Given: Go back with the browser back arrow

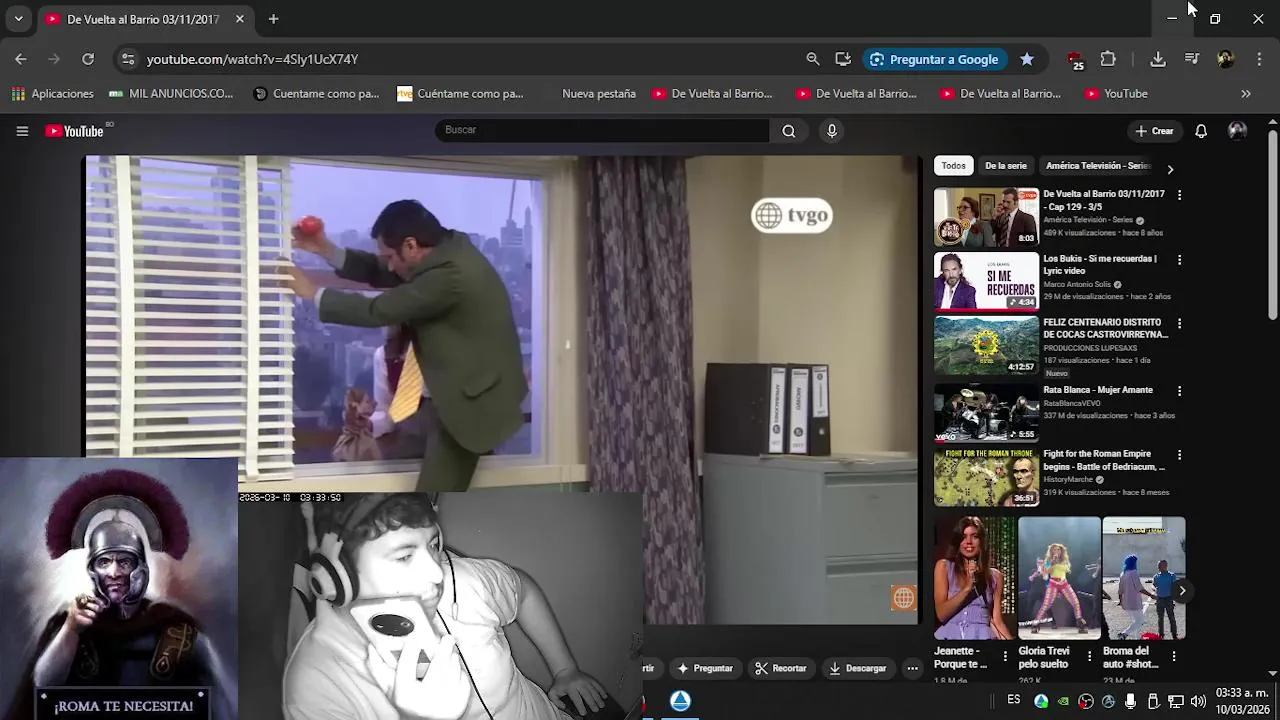Looking at the screenshot, I should pos(21,59).
